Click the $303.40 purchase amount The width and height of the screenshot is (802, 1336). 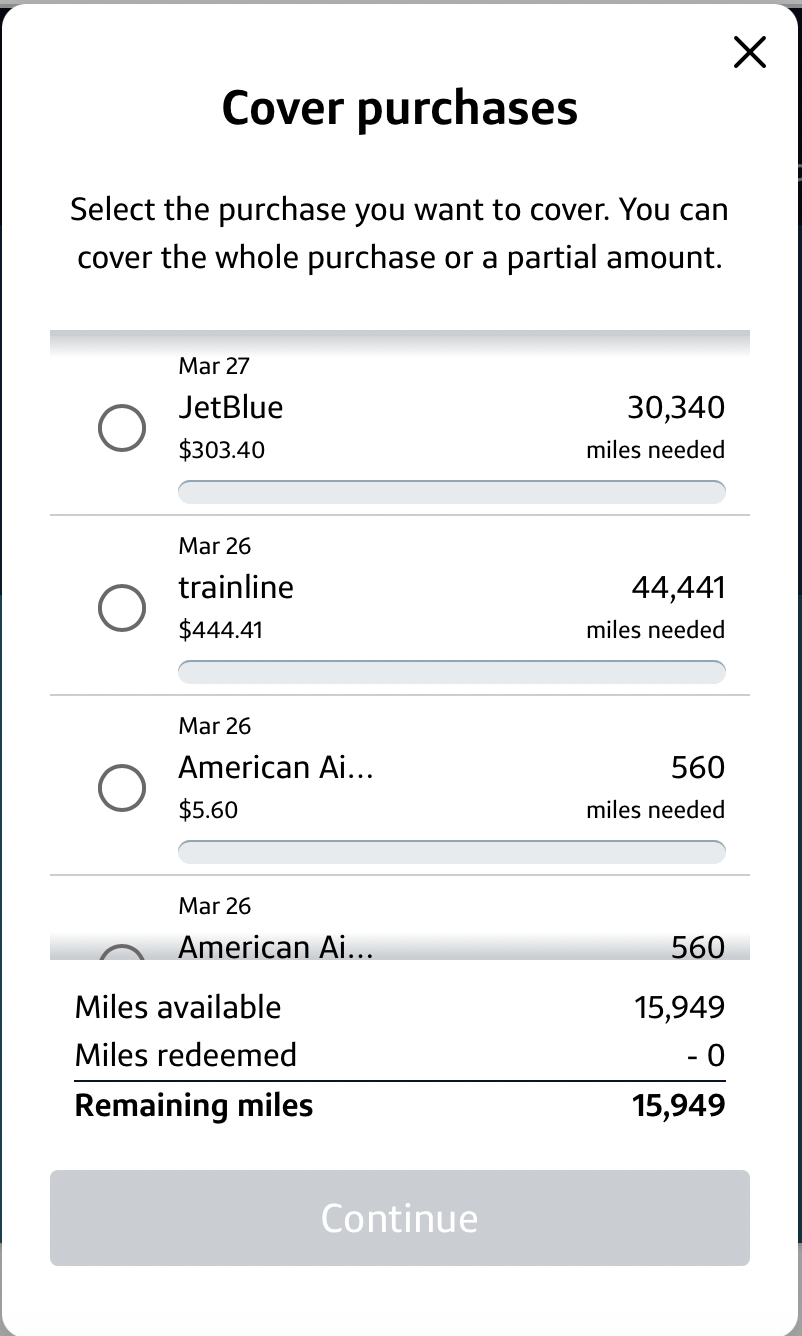pyautogui.click(x=221, y=450)
